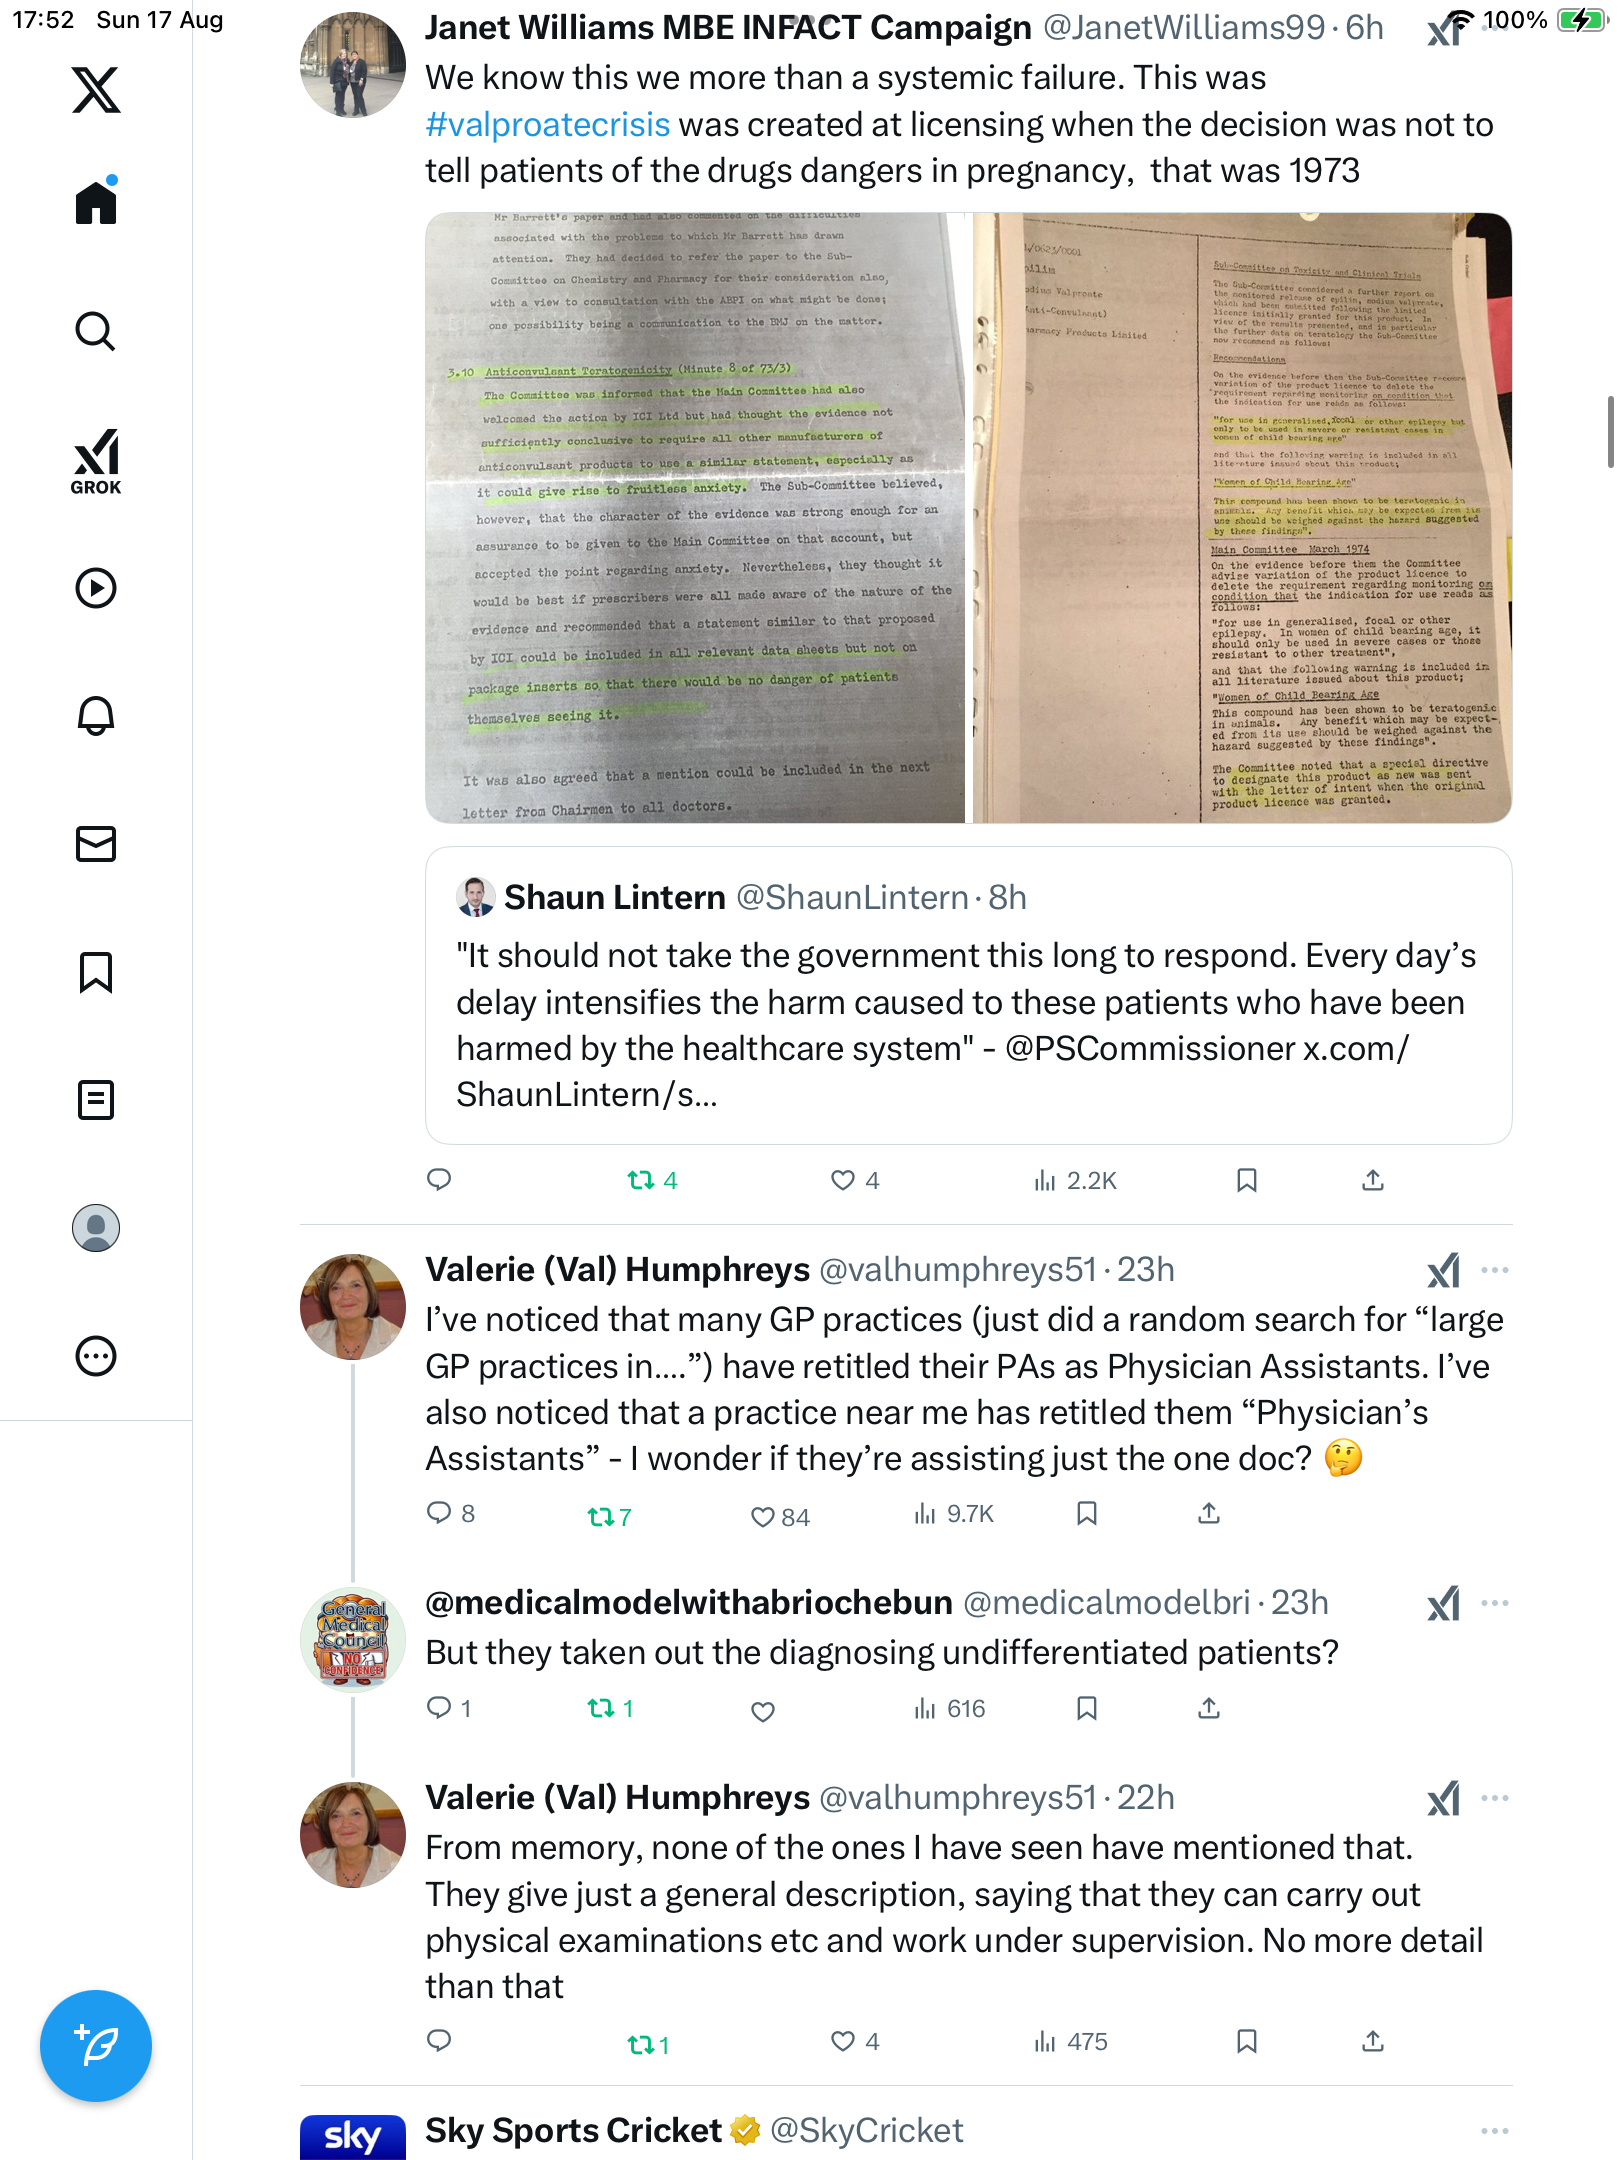Like Valerie's post with 84 likes
Screen dimensions: 1620x2160
pos(780,1517)
